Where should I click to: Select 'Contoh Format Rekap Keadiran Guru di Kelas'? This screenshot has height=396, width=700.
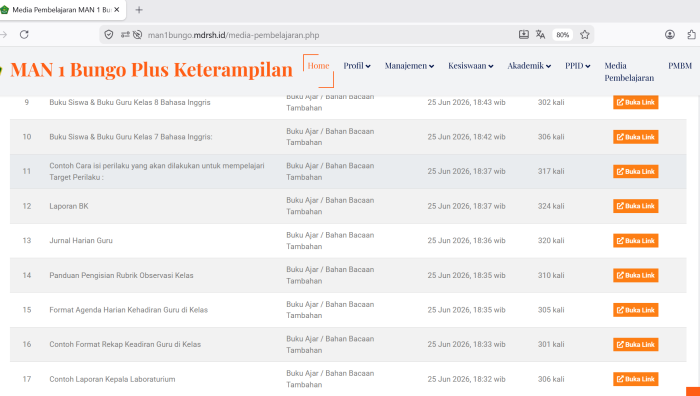click(125, 345)
